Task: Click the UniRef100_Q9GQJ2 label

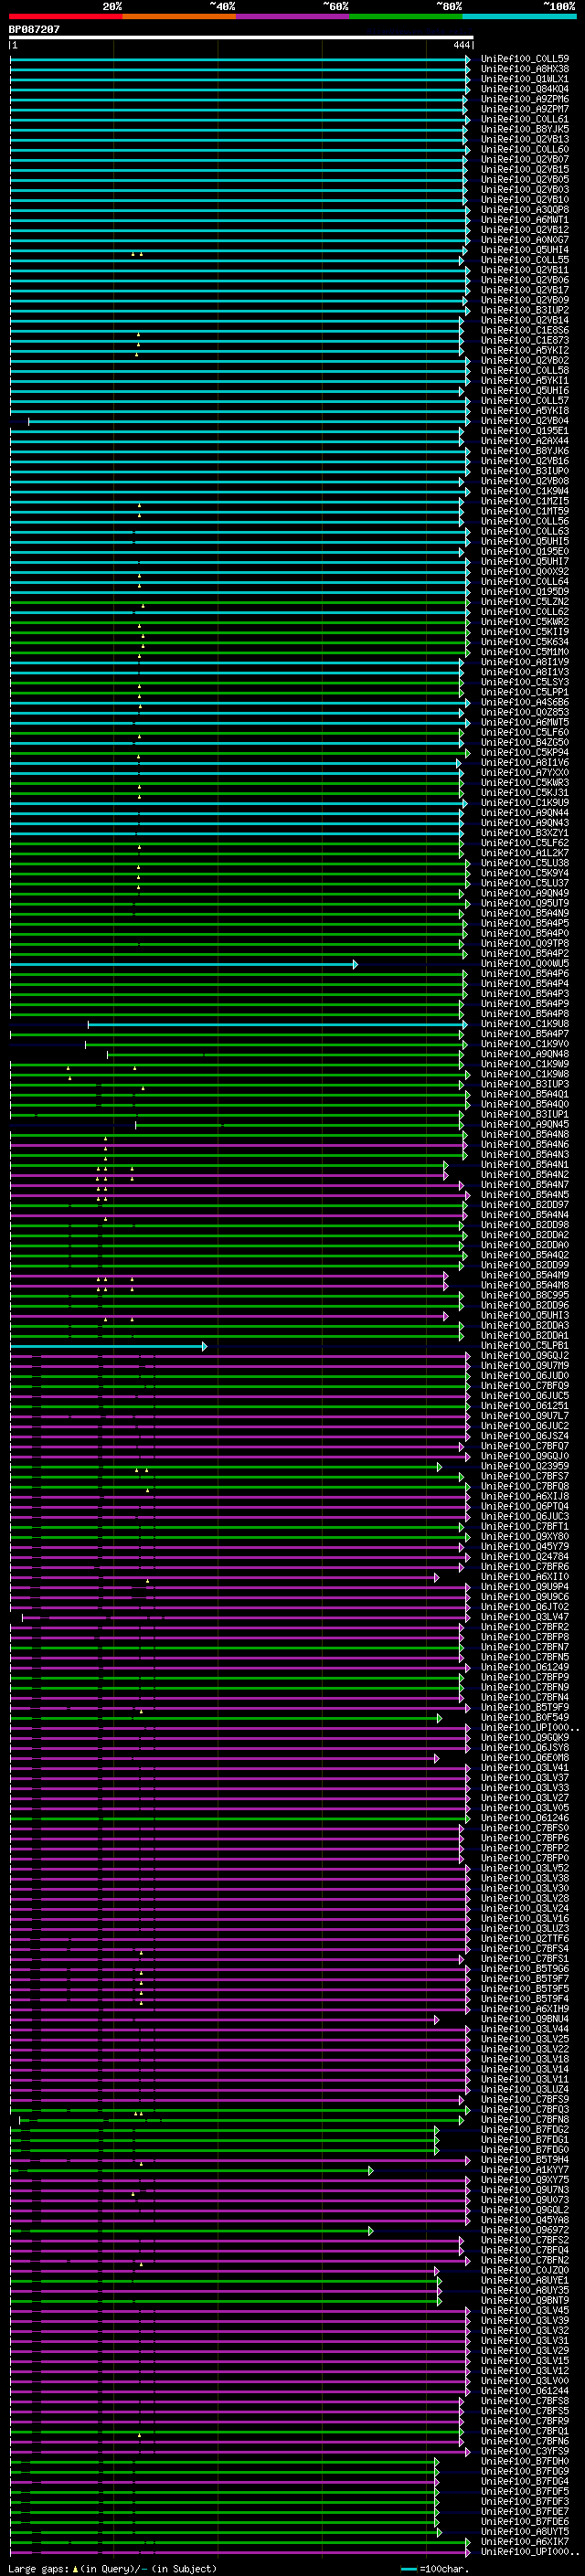Action: point(525,1356)
